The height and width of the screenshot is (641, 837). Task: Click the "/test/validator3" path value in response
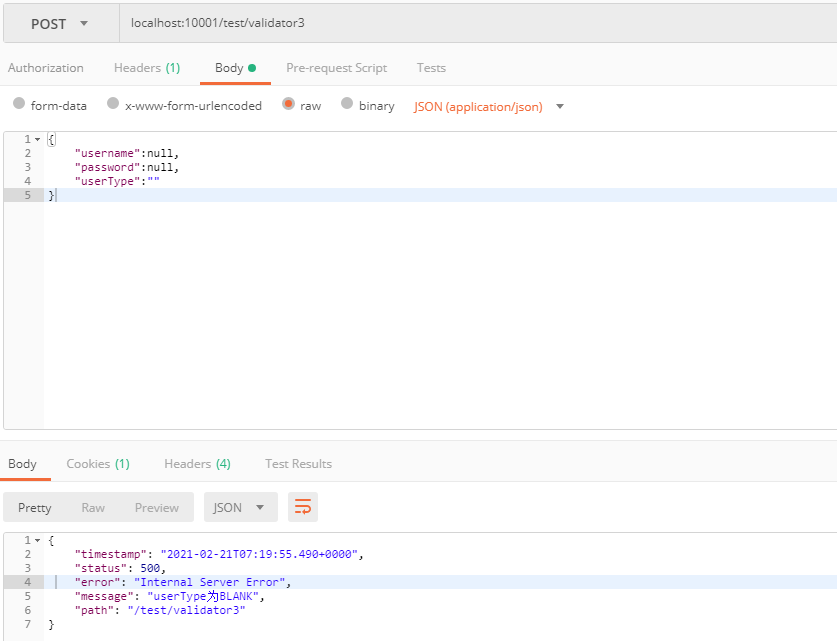click(x=186, y=610)
